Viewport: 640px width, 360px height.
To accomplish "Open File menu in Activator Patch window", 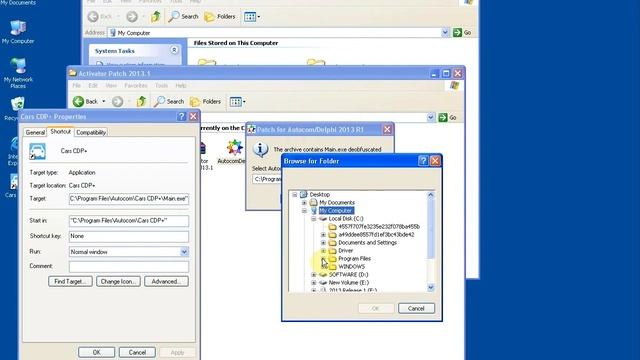I will 76,86.
